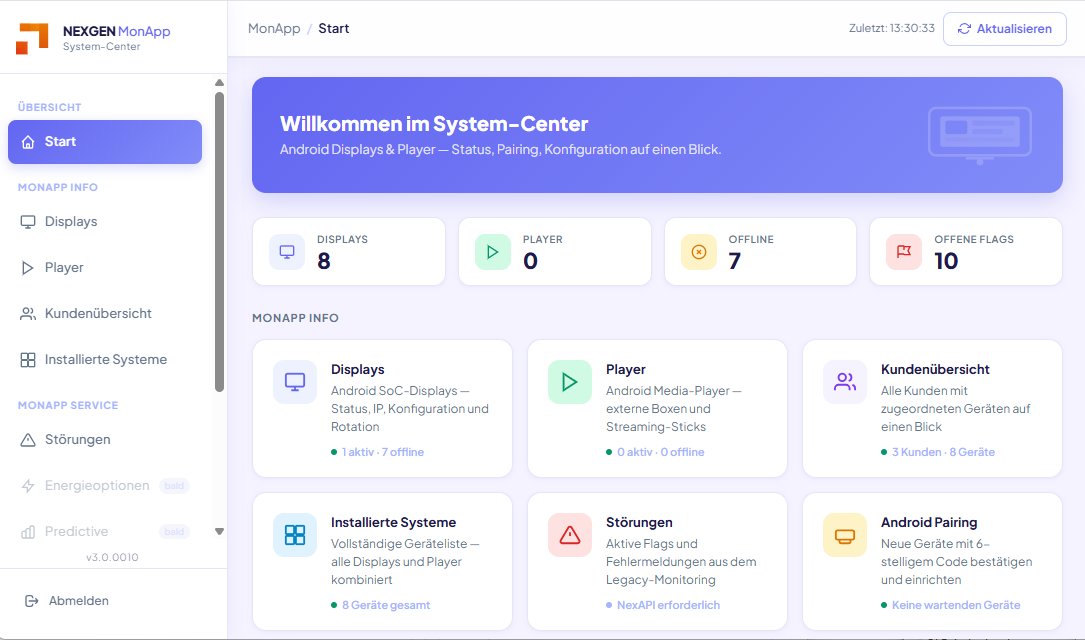Open Displays from the sidebar menu

[x=105, y=222]
